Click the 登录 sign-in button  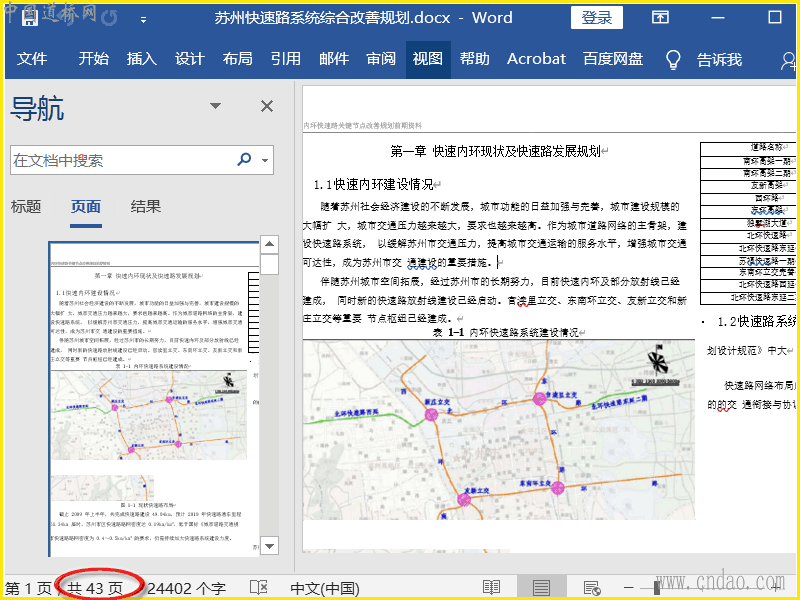click(x=596, y=18)
